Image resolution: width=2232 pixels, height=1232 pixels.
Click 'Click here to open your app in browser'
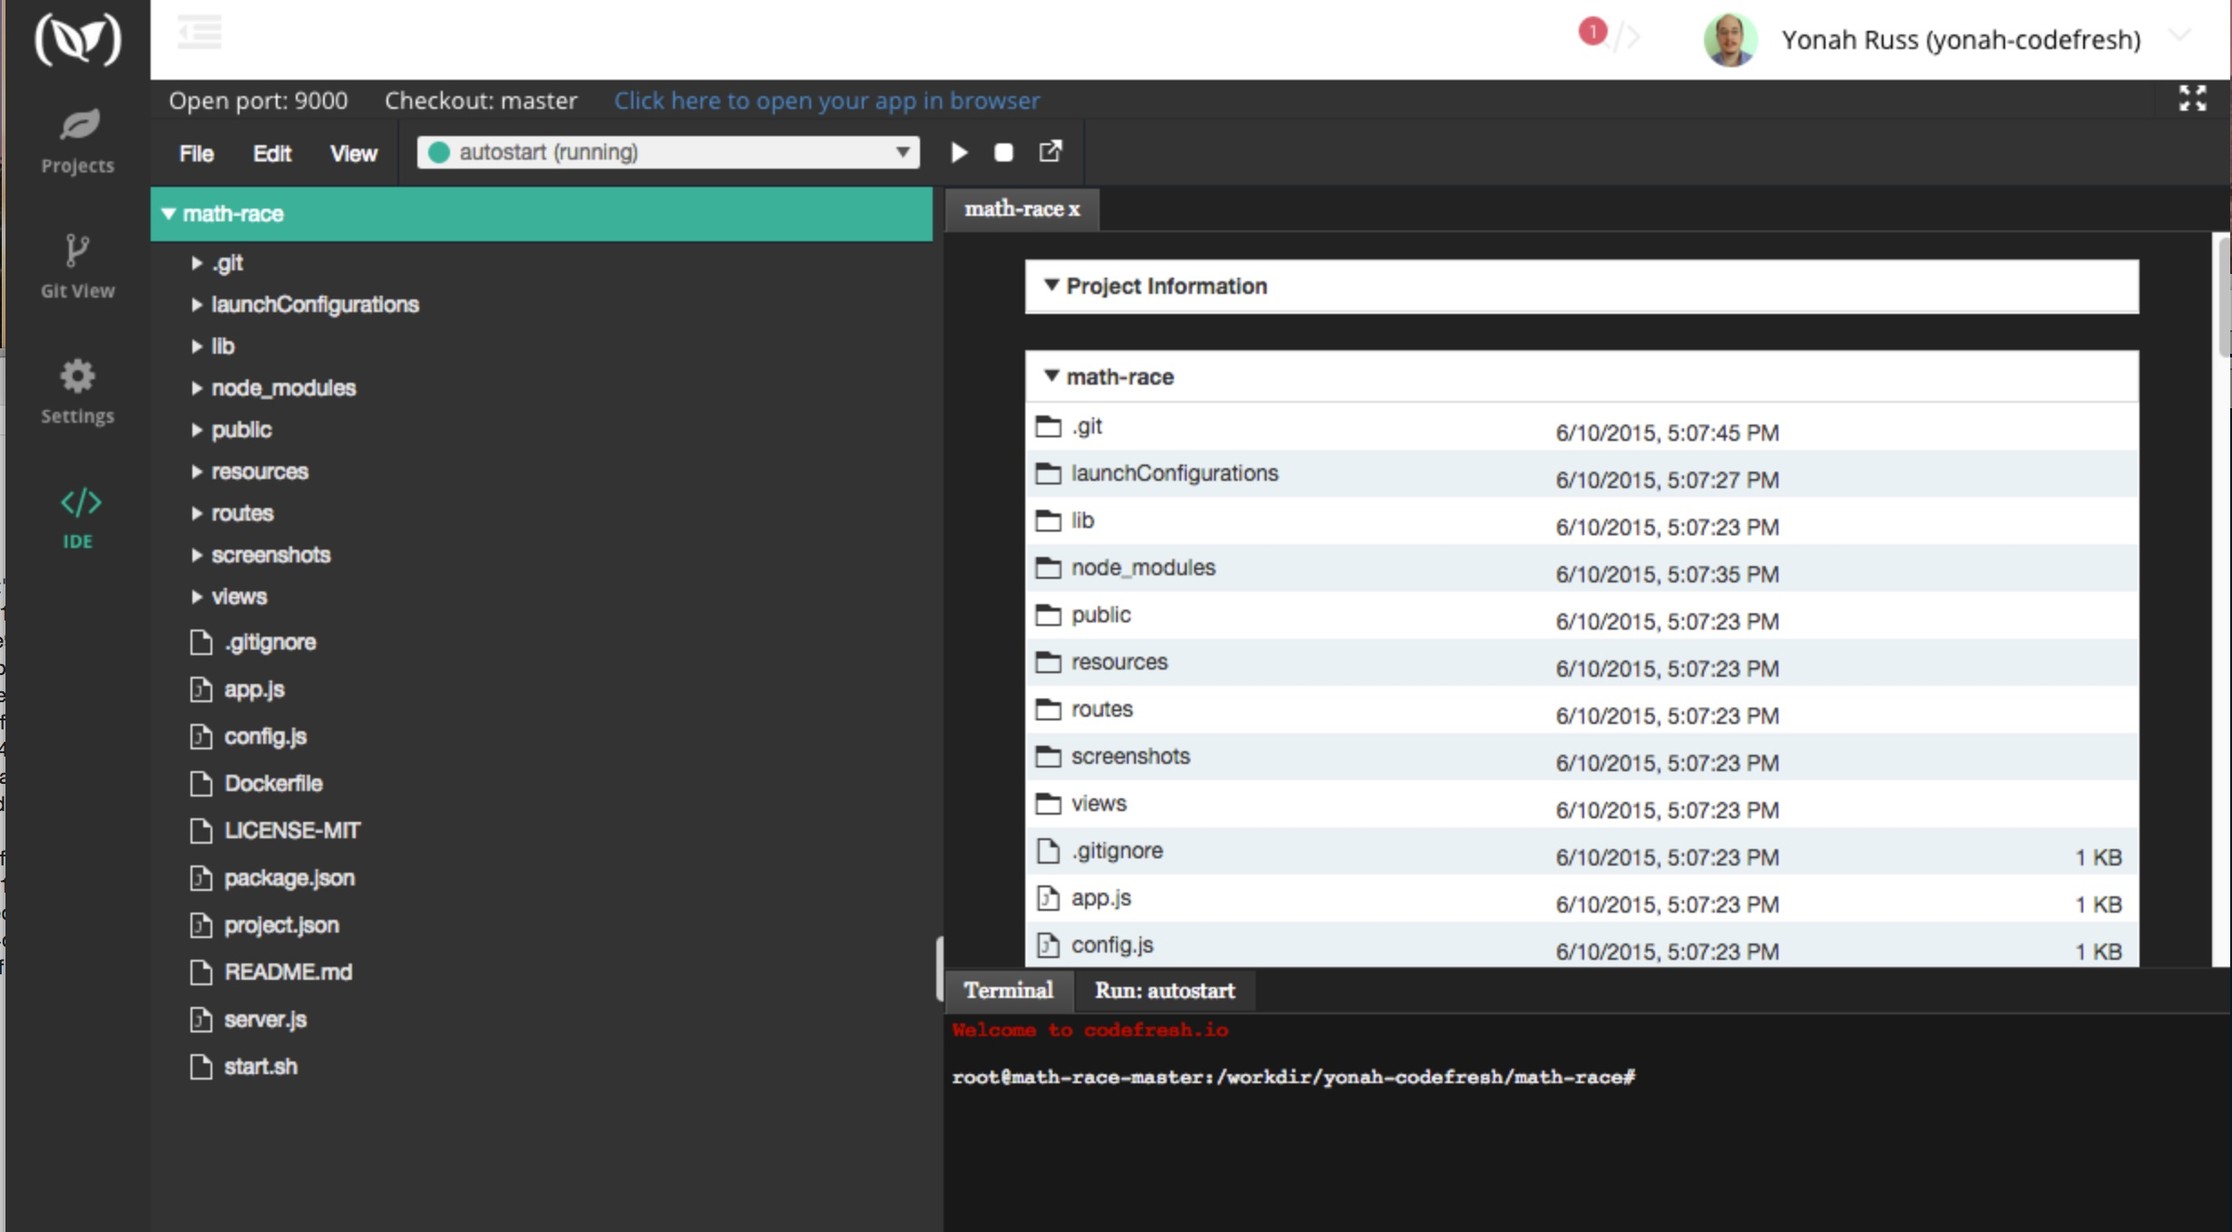coord(826,100)
